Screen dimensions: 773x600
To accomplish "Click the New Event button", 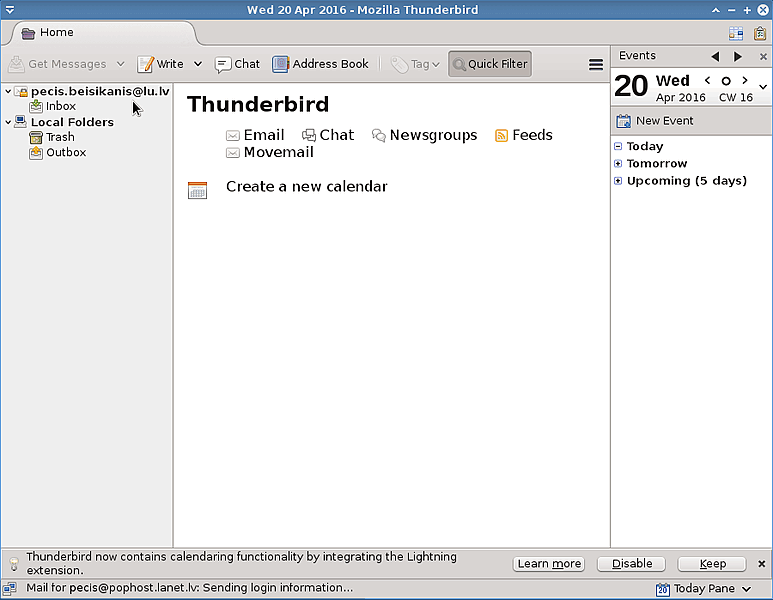I will (655, 121).
